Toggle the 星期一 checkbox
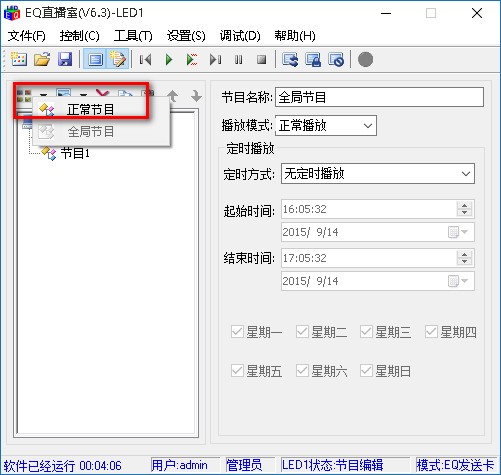501x475 pixels. coord(237,332)
